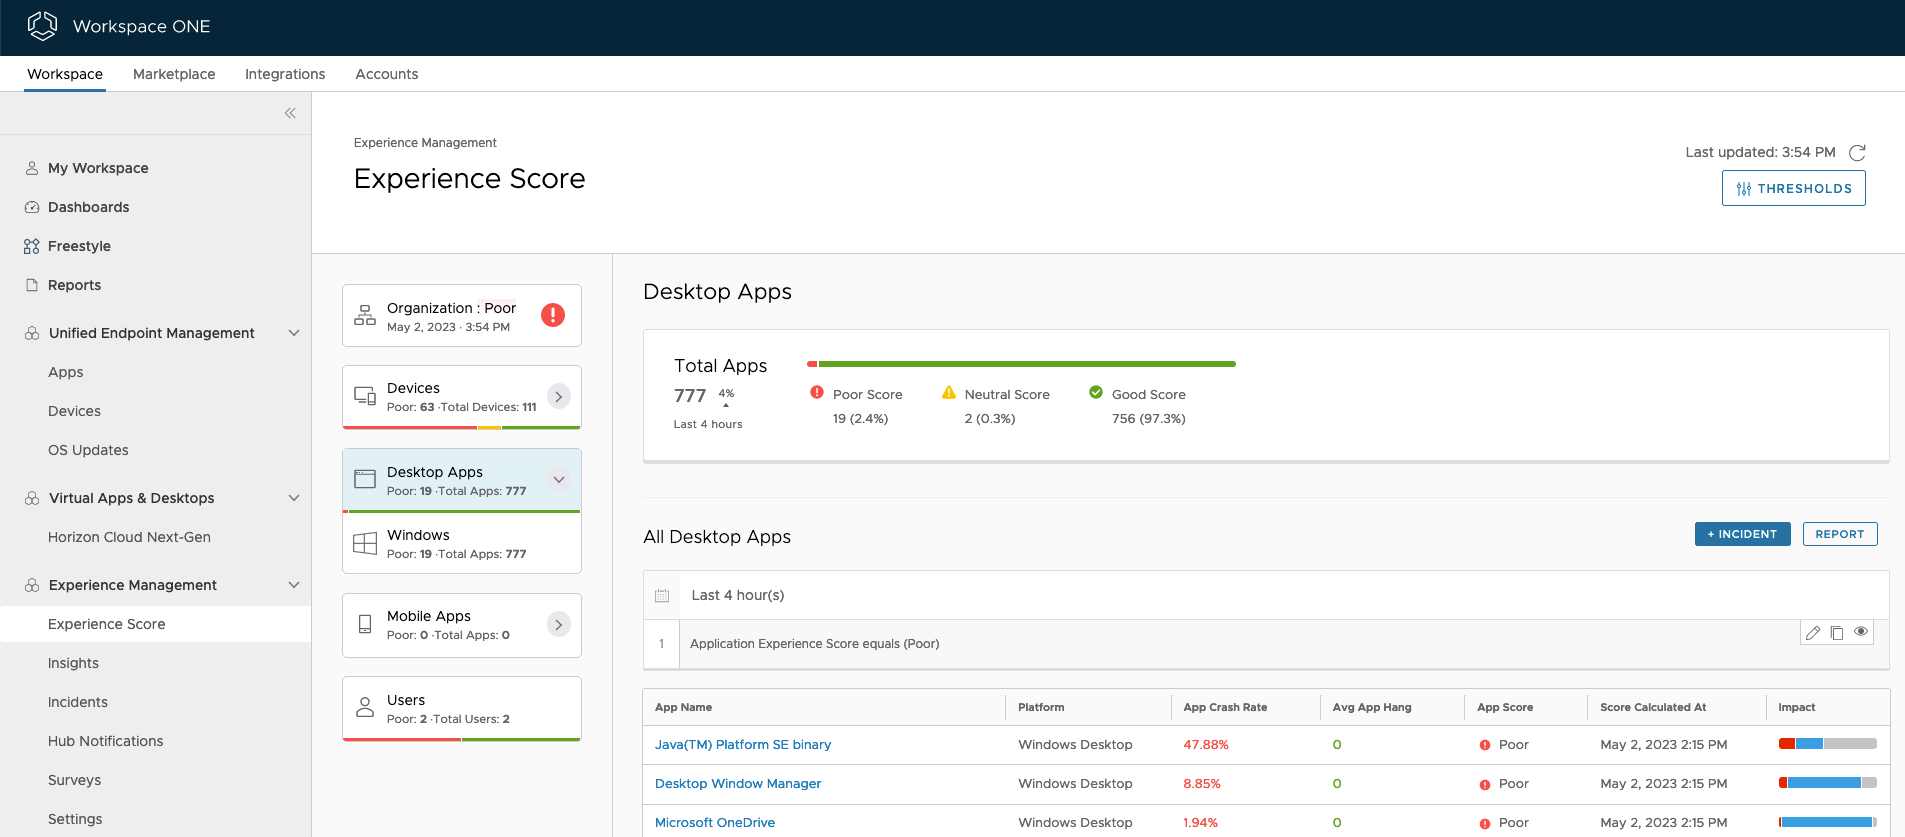
Task: Click the THRESHOLDS button
Action: (1793, 188)
